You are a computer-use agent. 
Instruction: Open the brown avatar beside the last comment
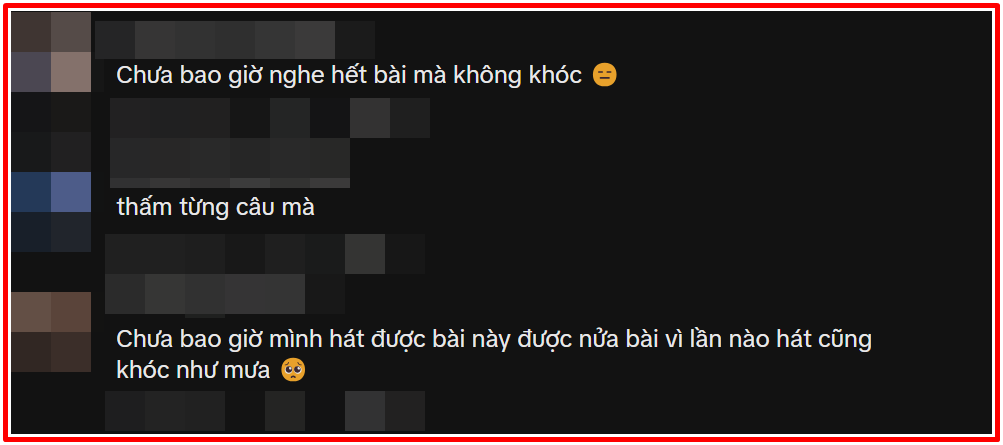(51, 332)
